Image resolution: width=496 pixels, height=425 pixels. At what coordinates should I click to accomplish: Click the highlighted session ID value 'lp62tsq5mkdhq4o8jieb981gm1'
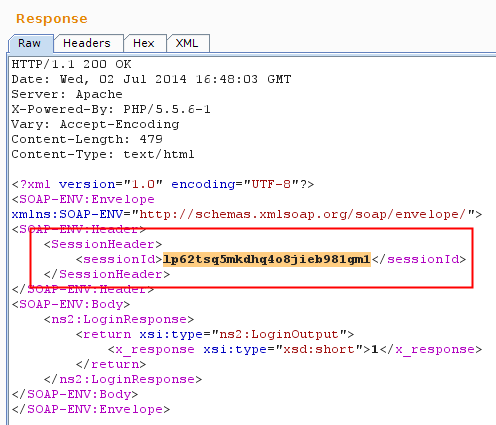(x=267, y=259)
